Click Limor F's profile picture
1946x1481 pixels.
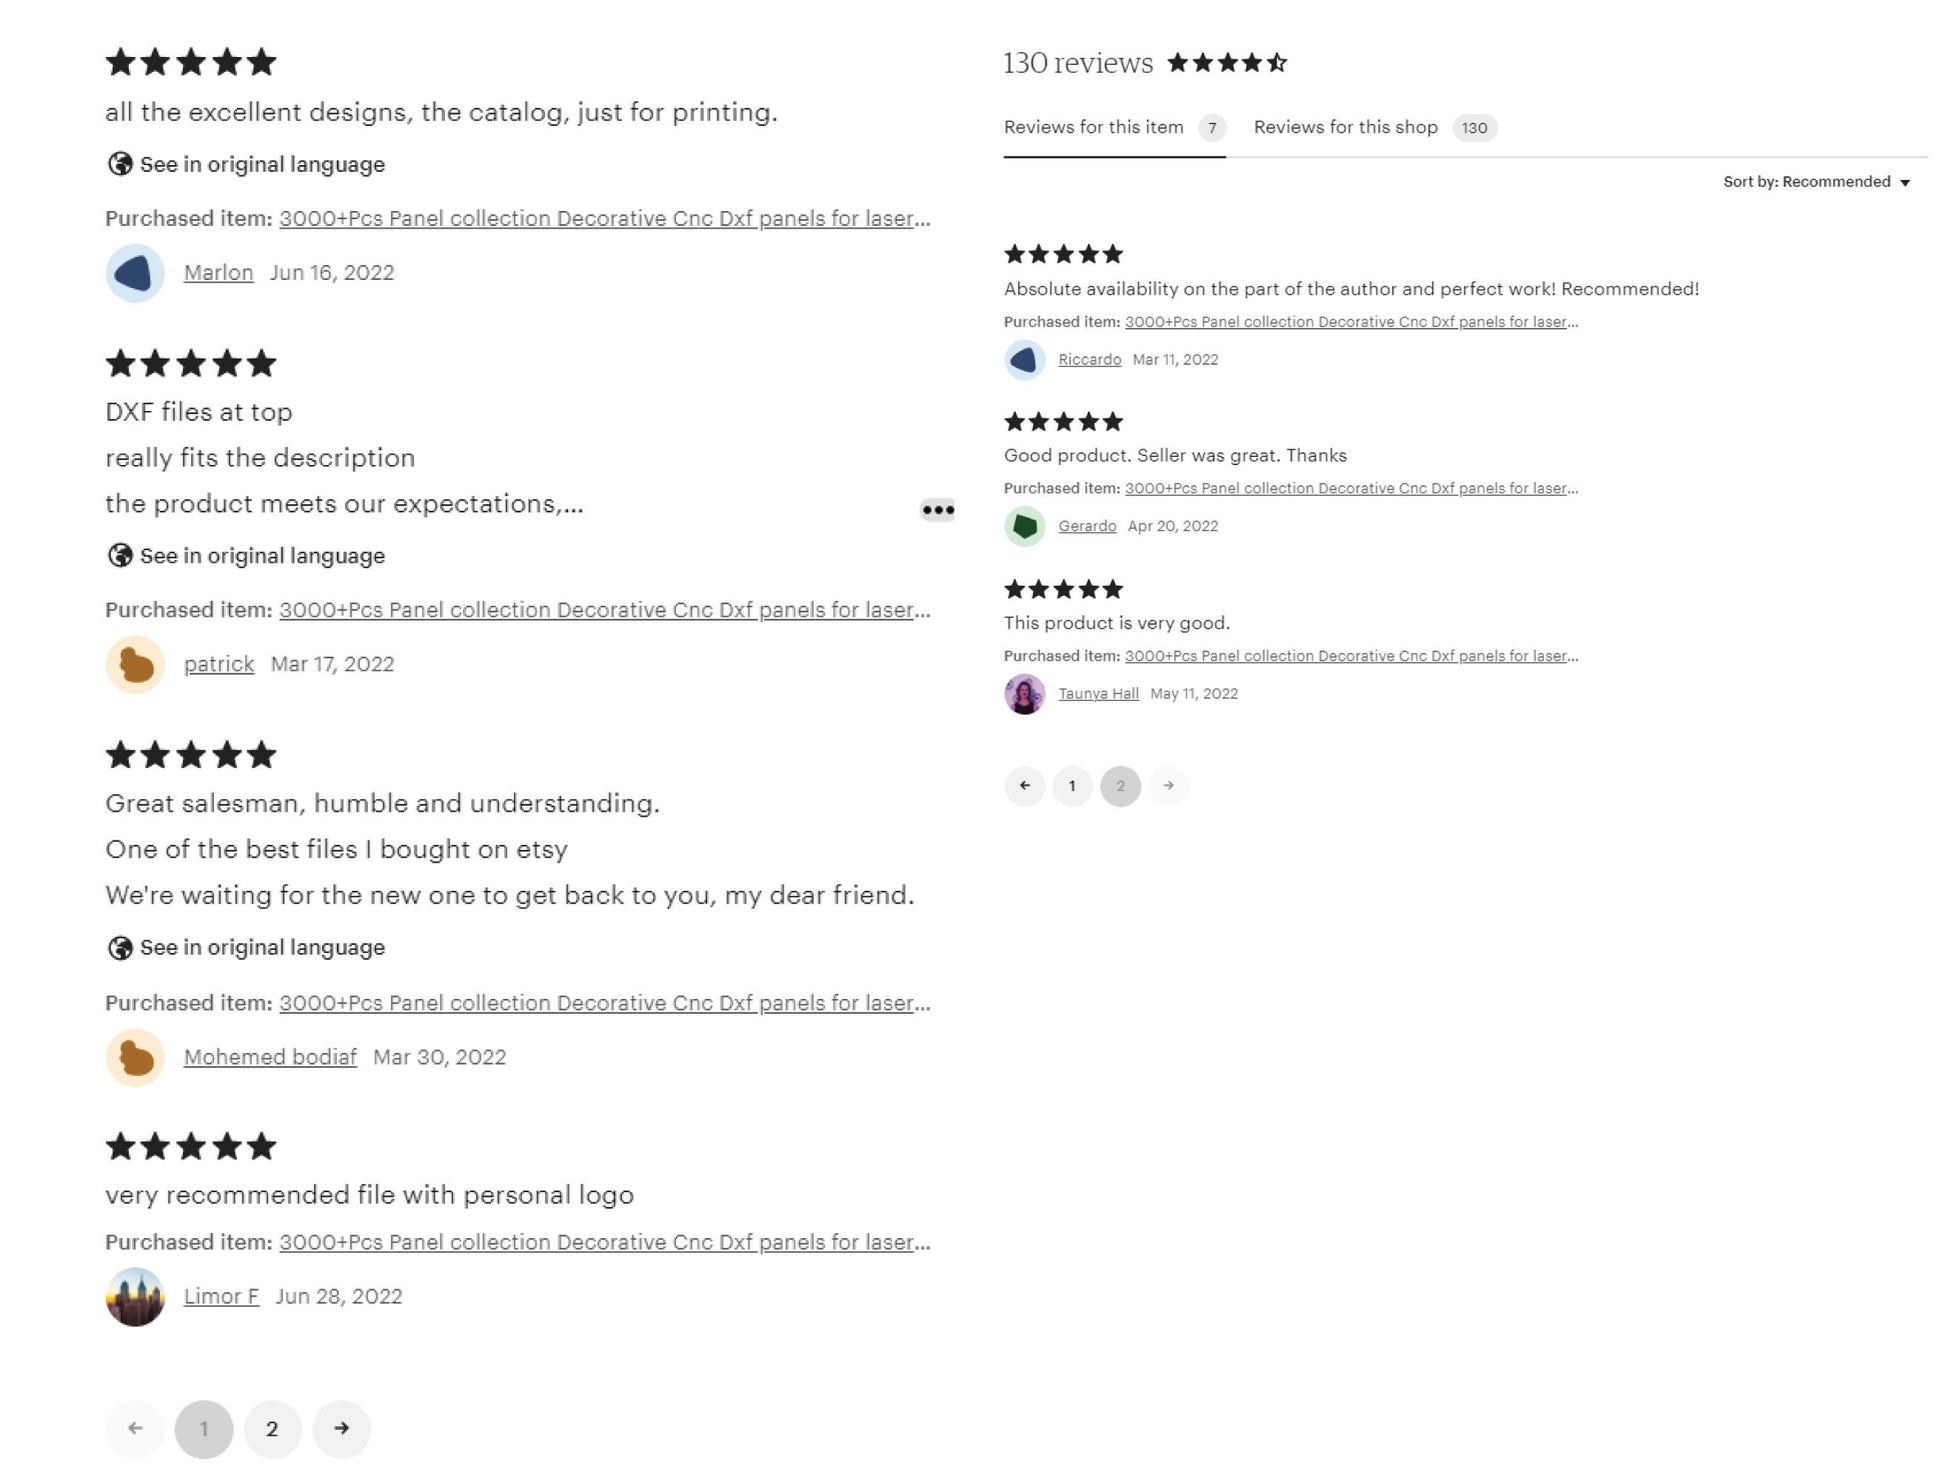tap(135, 1297)
